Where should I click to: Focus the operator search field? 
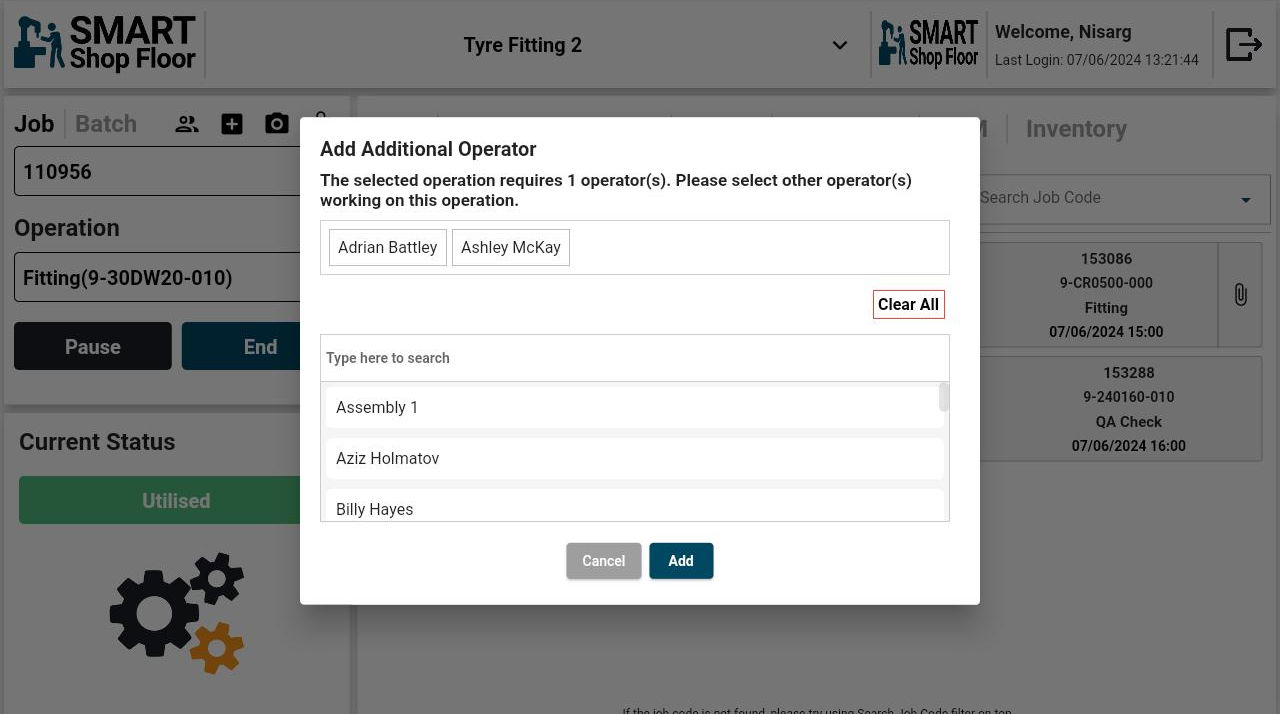pos(634,358)
